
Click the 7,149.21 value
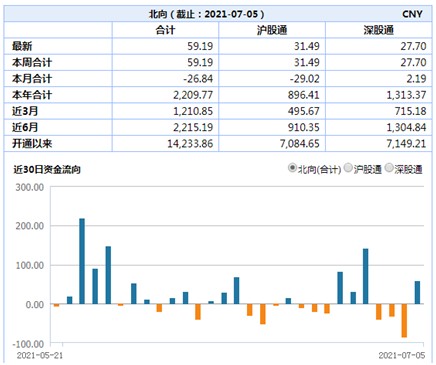click(x=406, y=143)
